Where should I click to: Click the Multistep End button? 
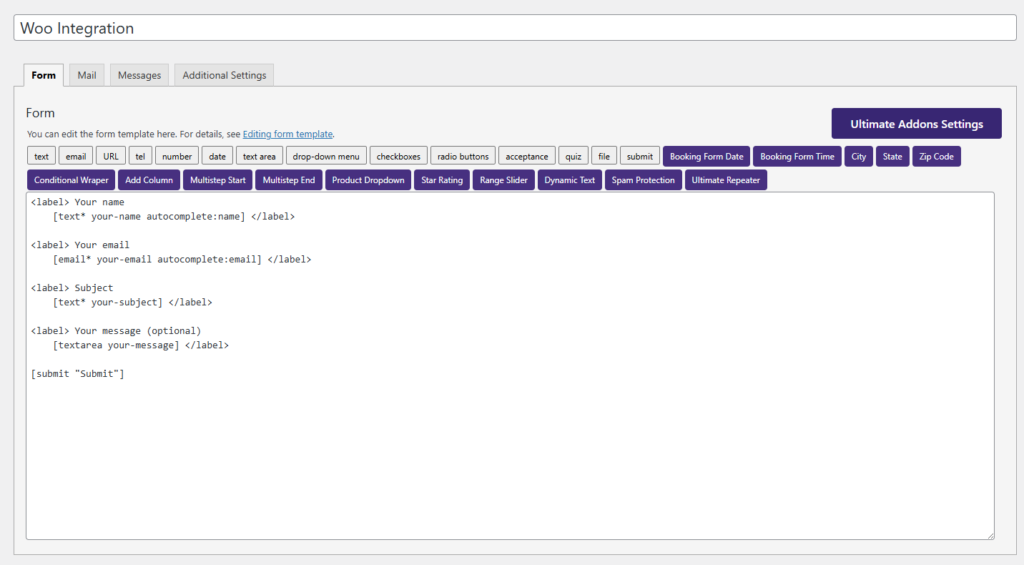[289, 180]
